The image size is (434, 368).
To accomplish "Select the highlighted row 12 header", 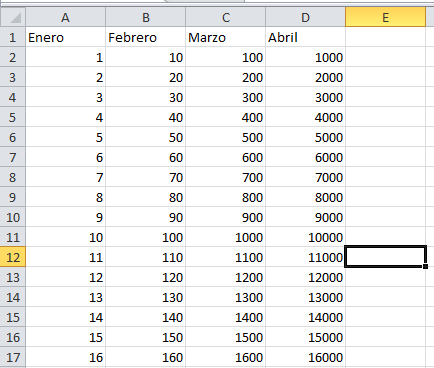I will click(x=13, y=257).
